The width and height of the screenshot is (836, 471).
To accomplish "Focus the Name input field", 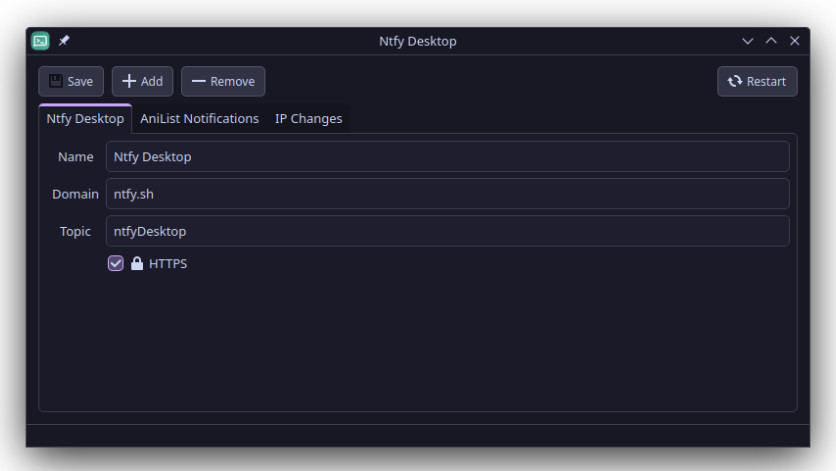I will [448, 157].
